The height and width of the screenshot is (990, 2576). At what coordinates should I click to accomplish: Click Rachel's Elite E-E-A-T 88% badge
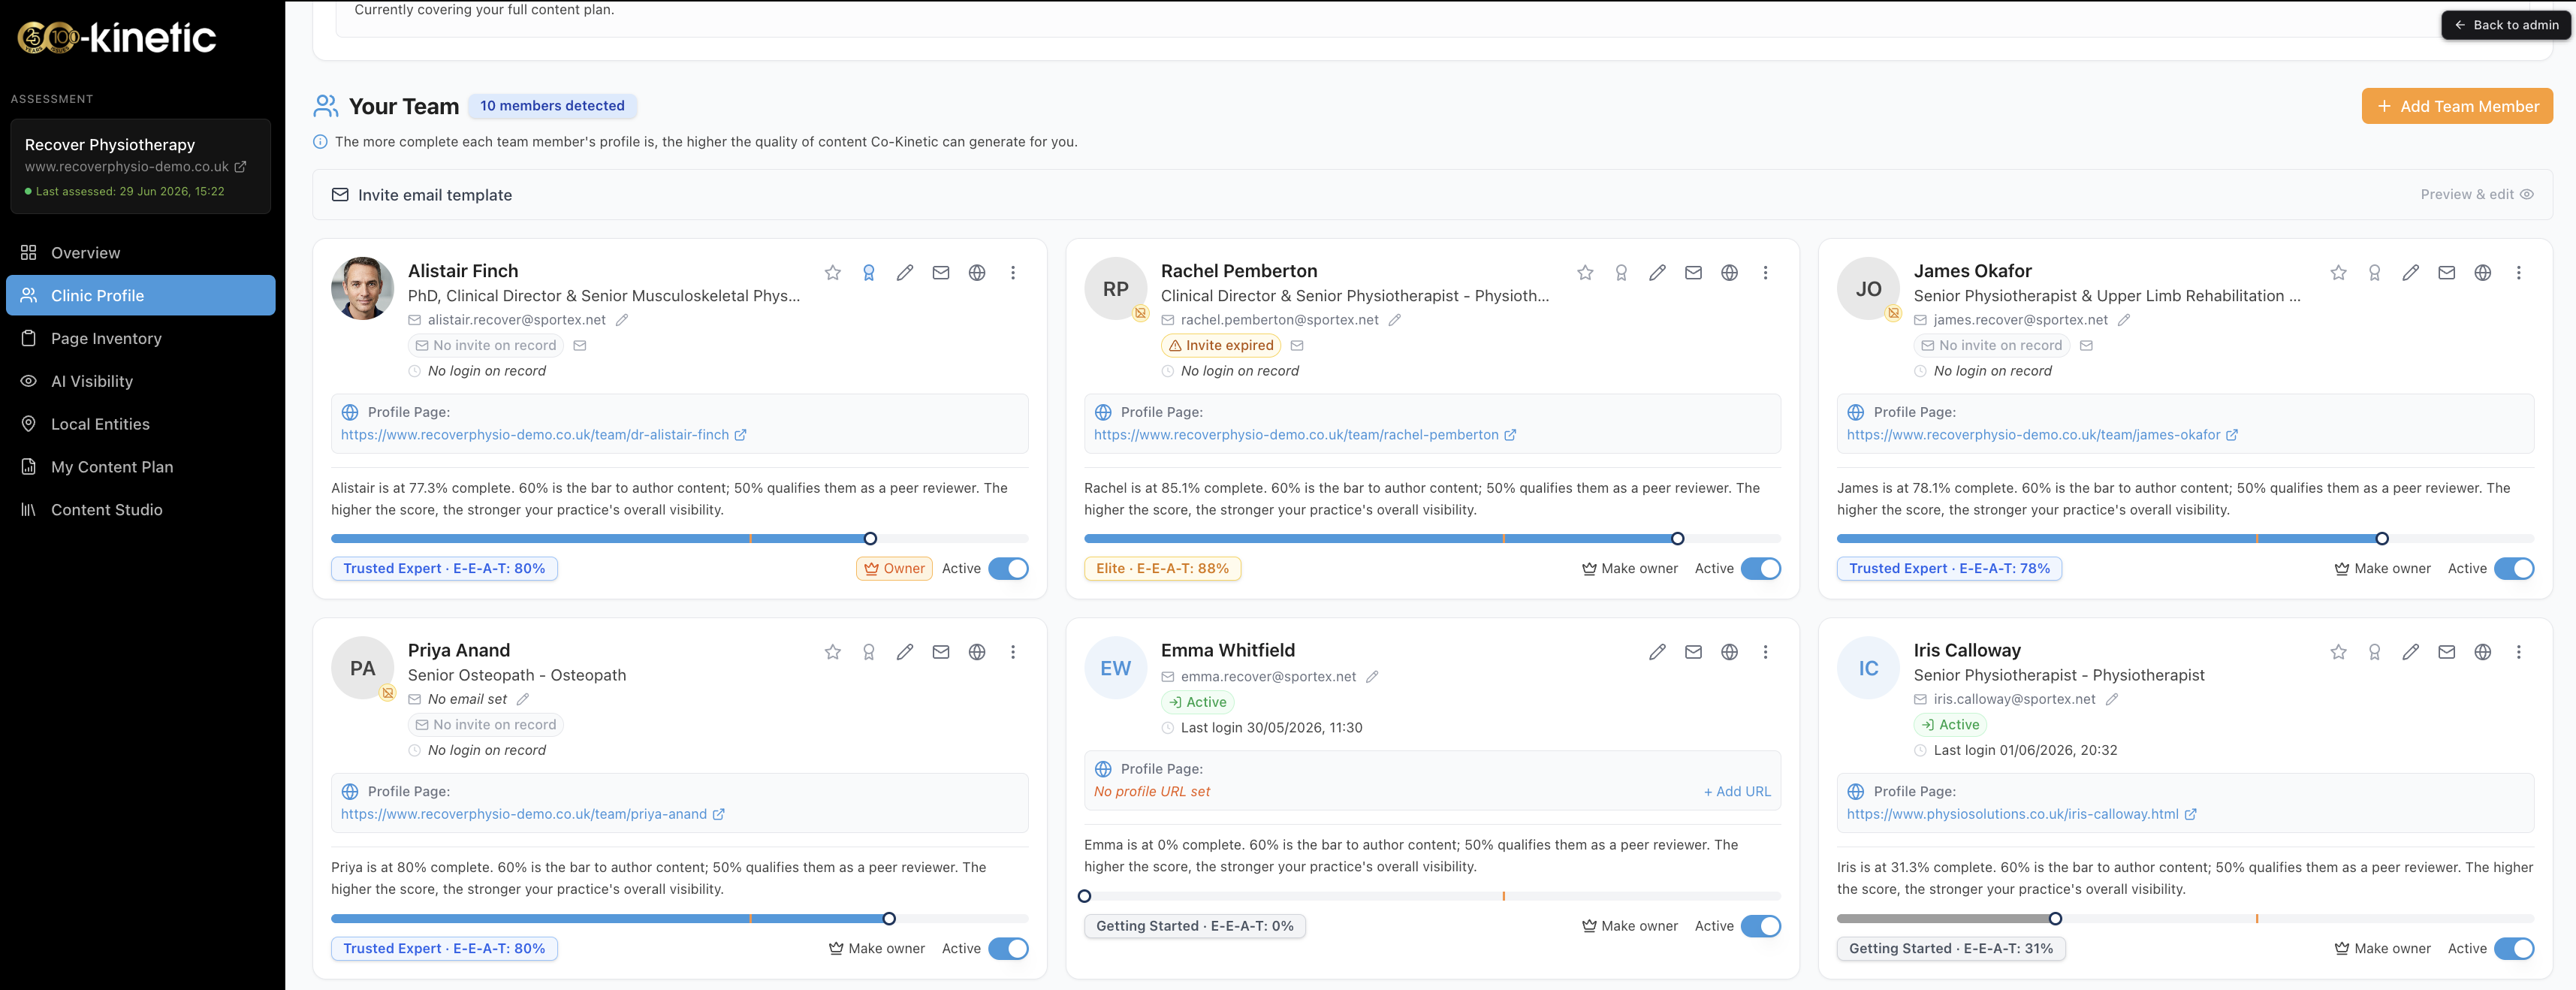(1162, 569)
